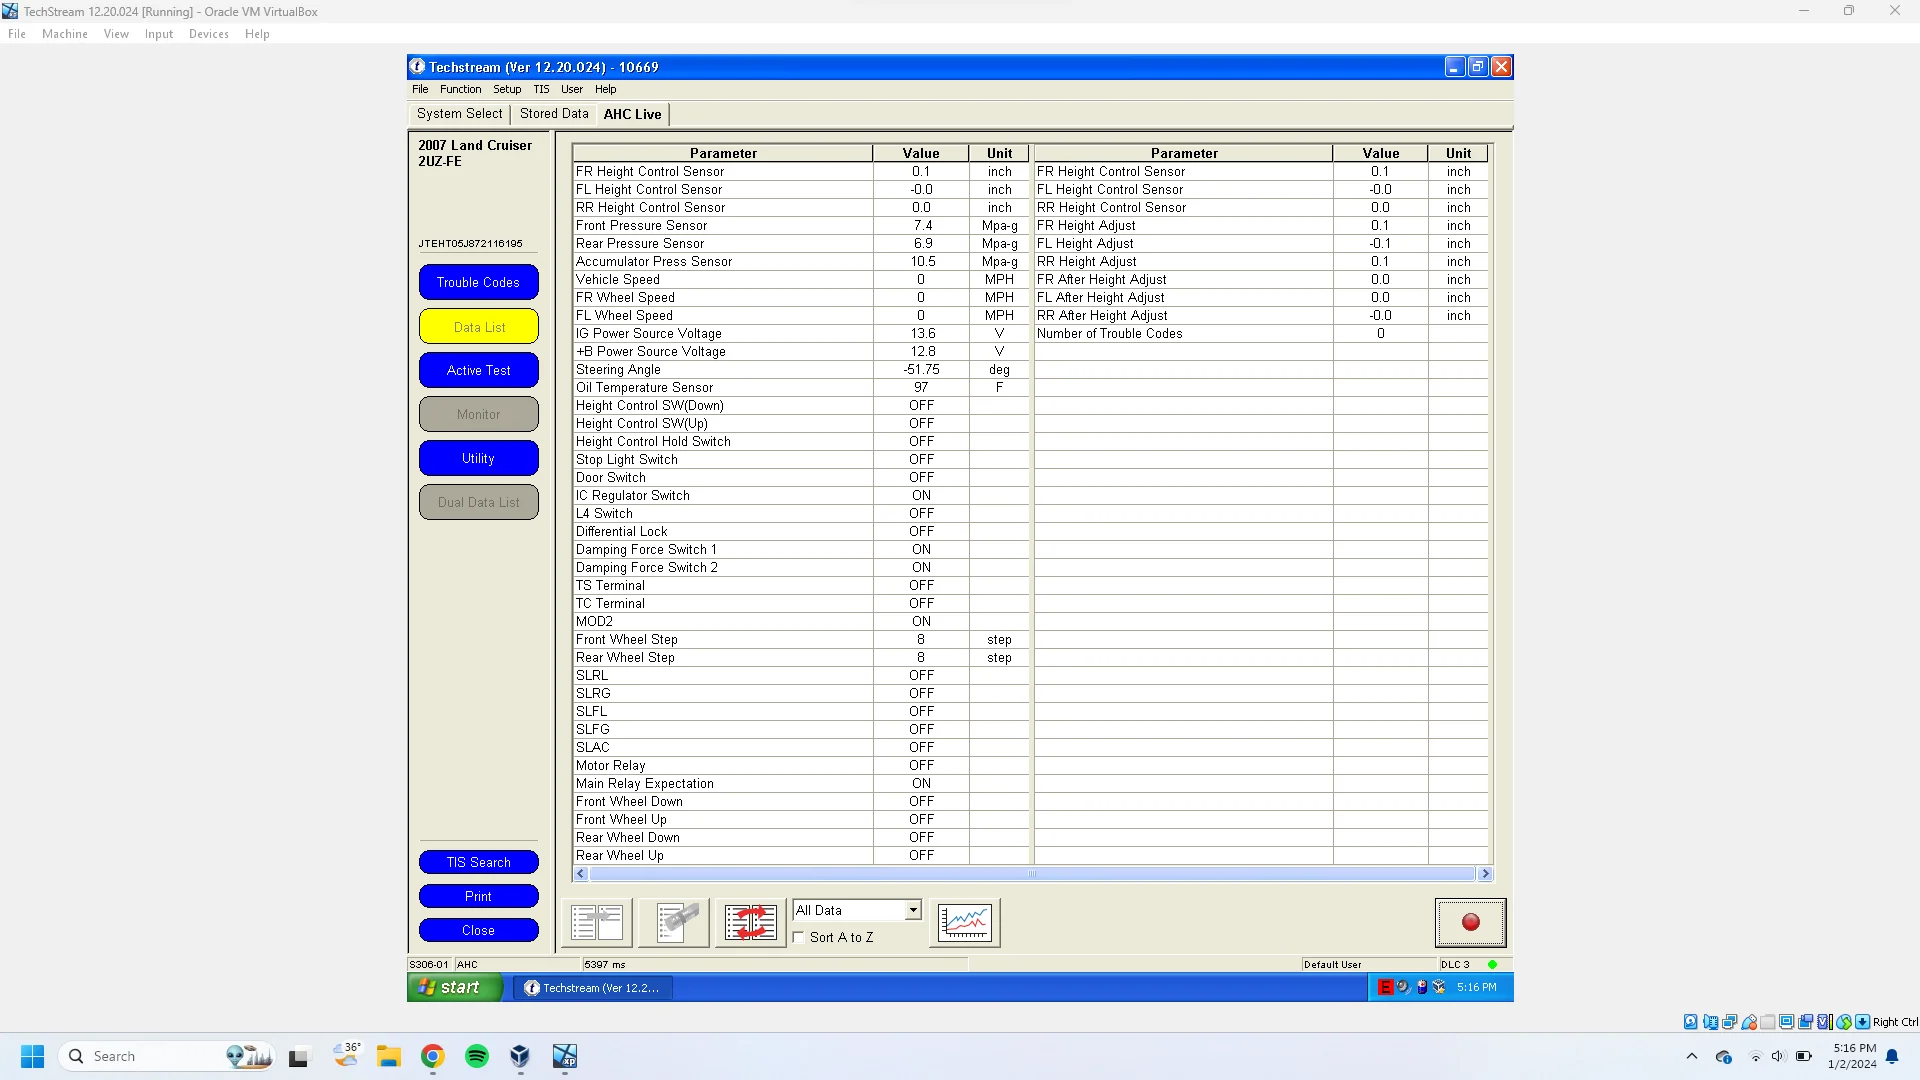
Task: Open the VirtualBox Manager cube taskbar icon
Action: click(x=520, y=1056)
